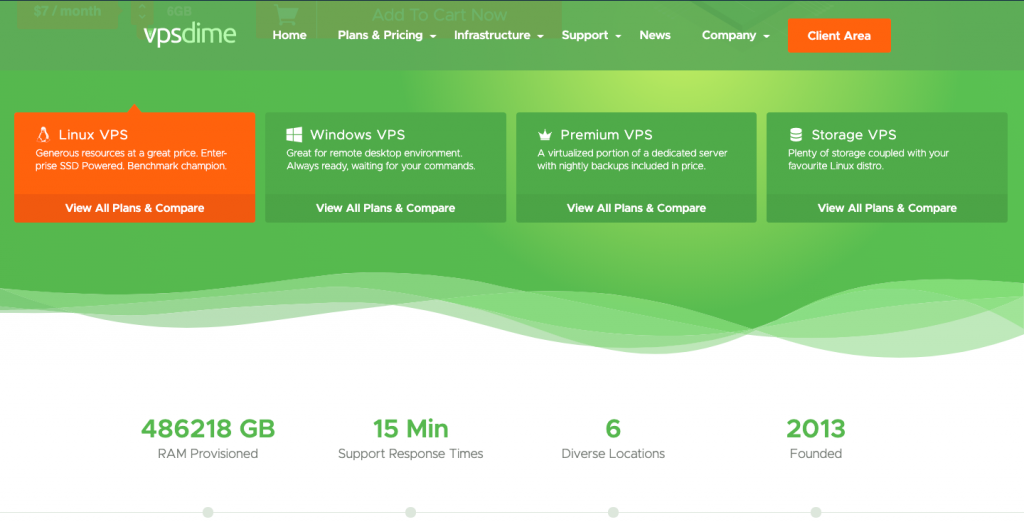Click timeline dot below Diverse Locations

tap(613, 512)
